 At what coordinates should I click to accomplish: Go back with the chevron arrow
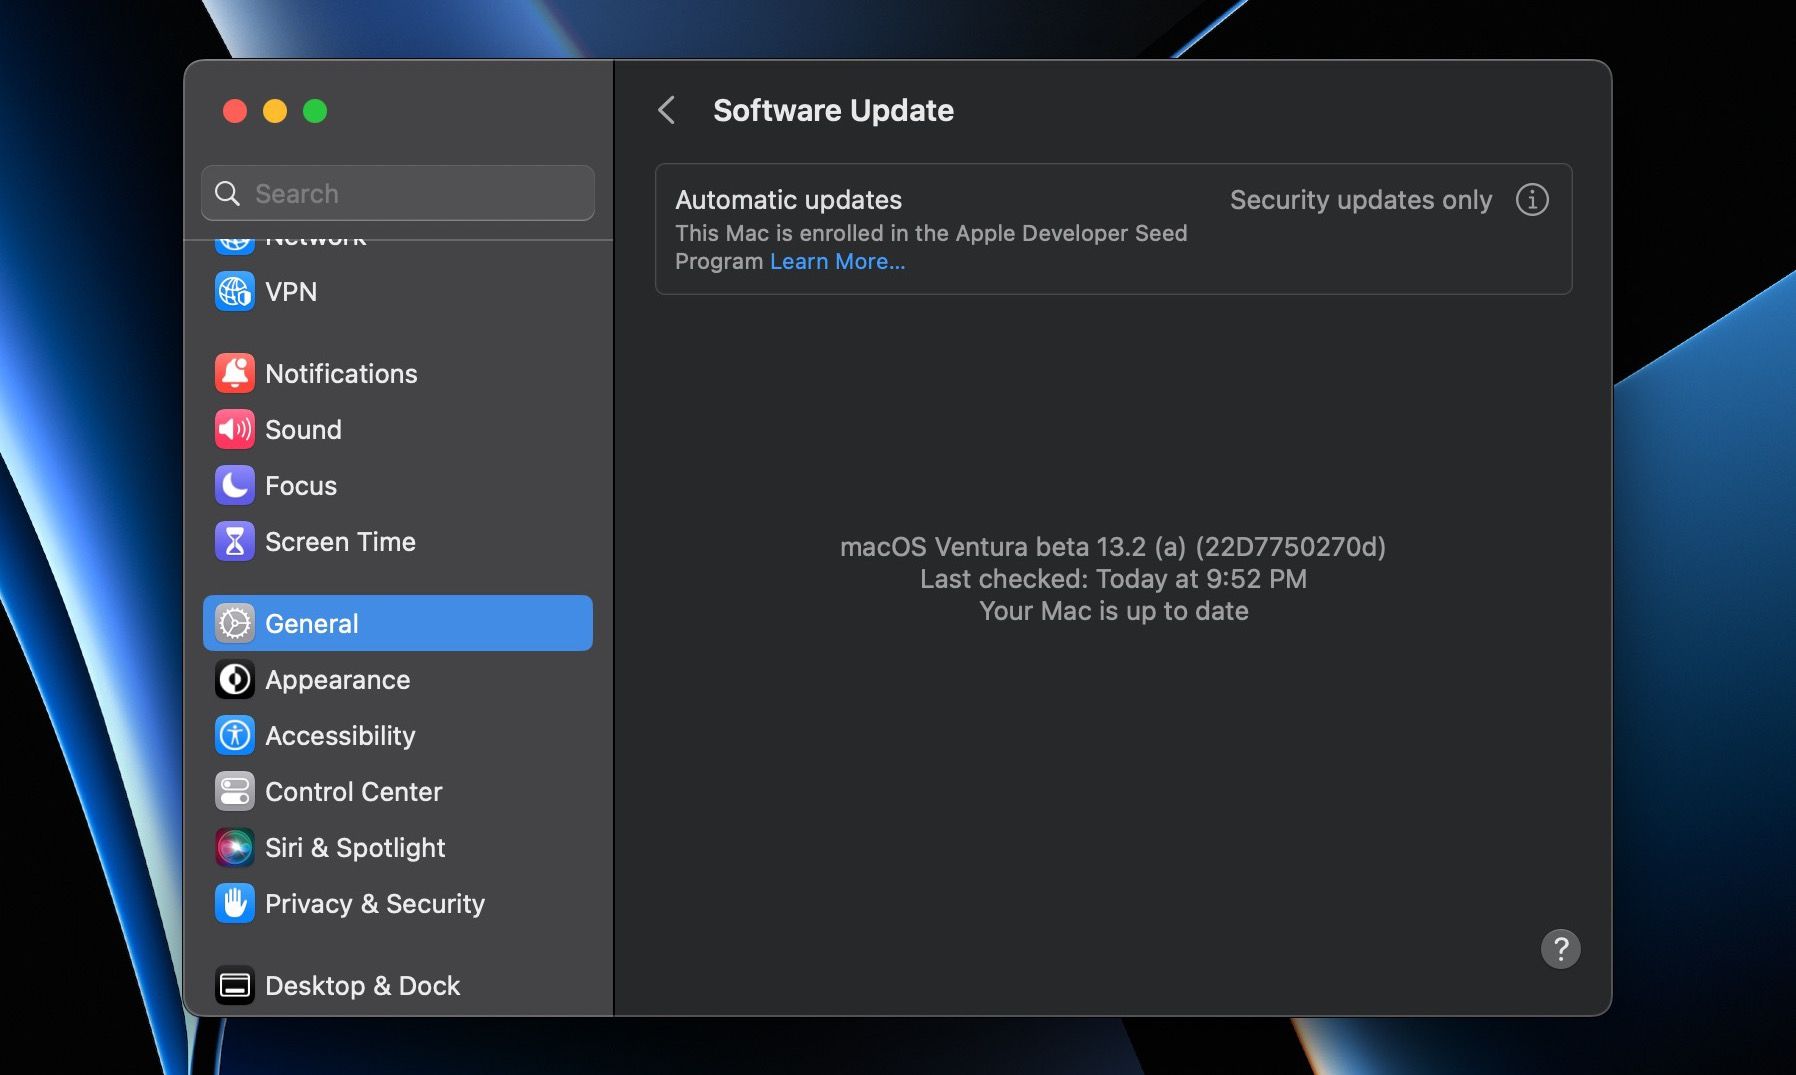click(x=667, y=110)
